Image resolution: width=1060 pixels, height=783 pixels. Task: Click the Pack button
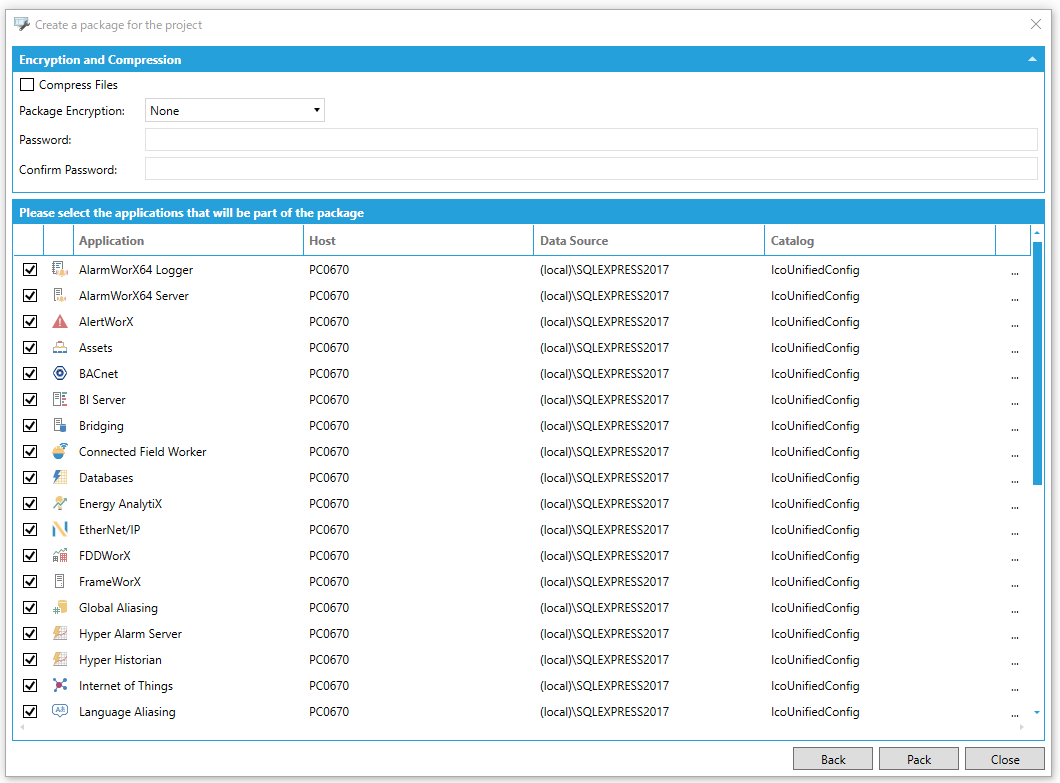(x=919, y=759)
